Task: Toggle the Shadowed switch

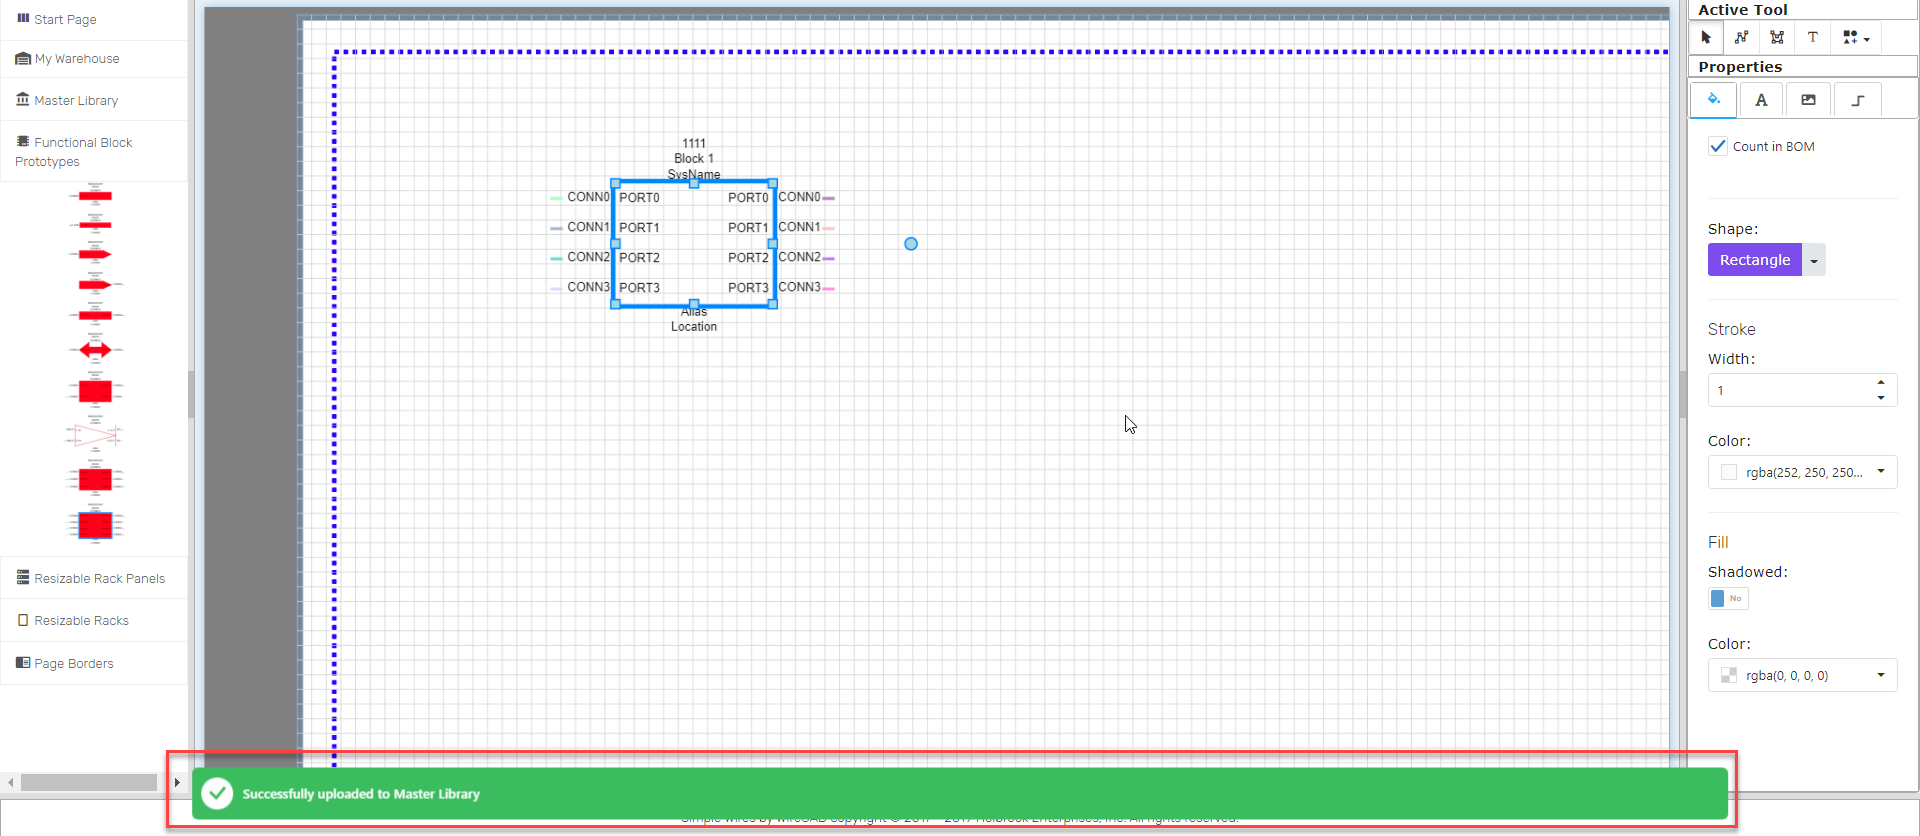Action: (x=1728, y=598)
